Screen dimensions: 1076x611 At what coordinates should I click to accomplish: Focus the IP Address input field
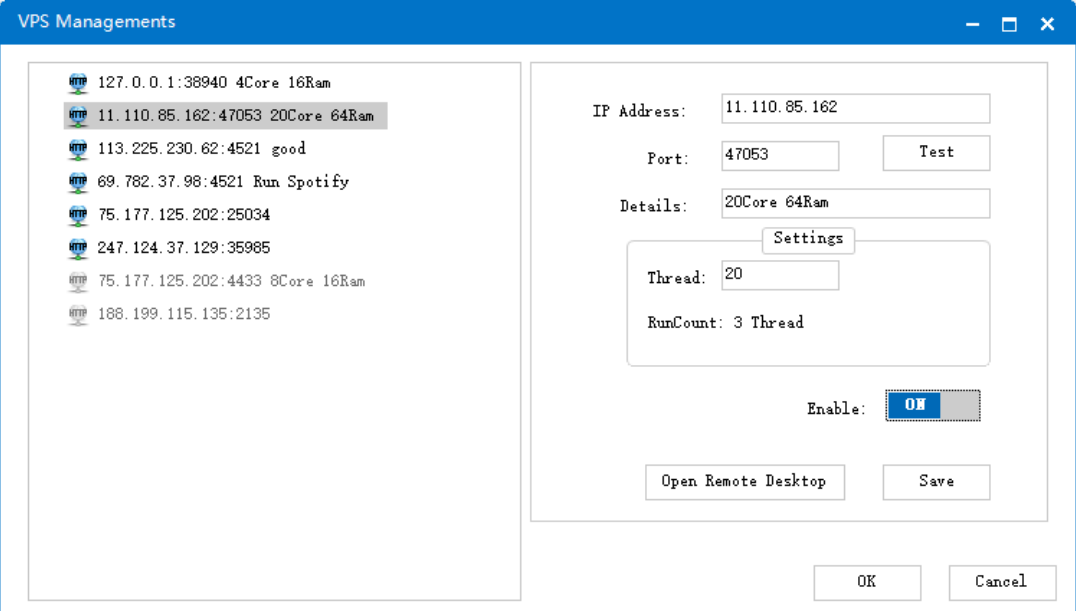855,108
